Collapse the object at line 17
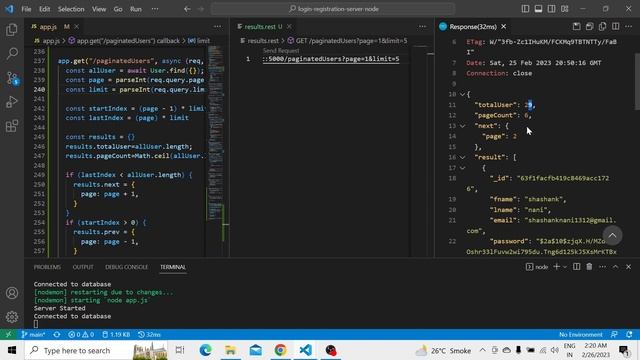Image resolution: width=640 pixels, height=360 pixels. pyautogui.click(x=462, y=168)
